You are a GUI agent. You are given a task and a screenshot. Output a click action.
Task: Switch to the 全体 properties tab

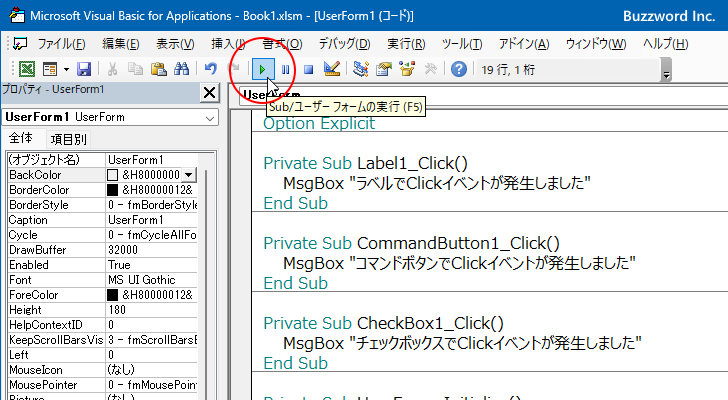20,138
